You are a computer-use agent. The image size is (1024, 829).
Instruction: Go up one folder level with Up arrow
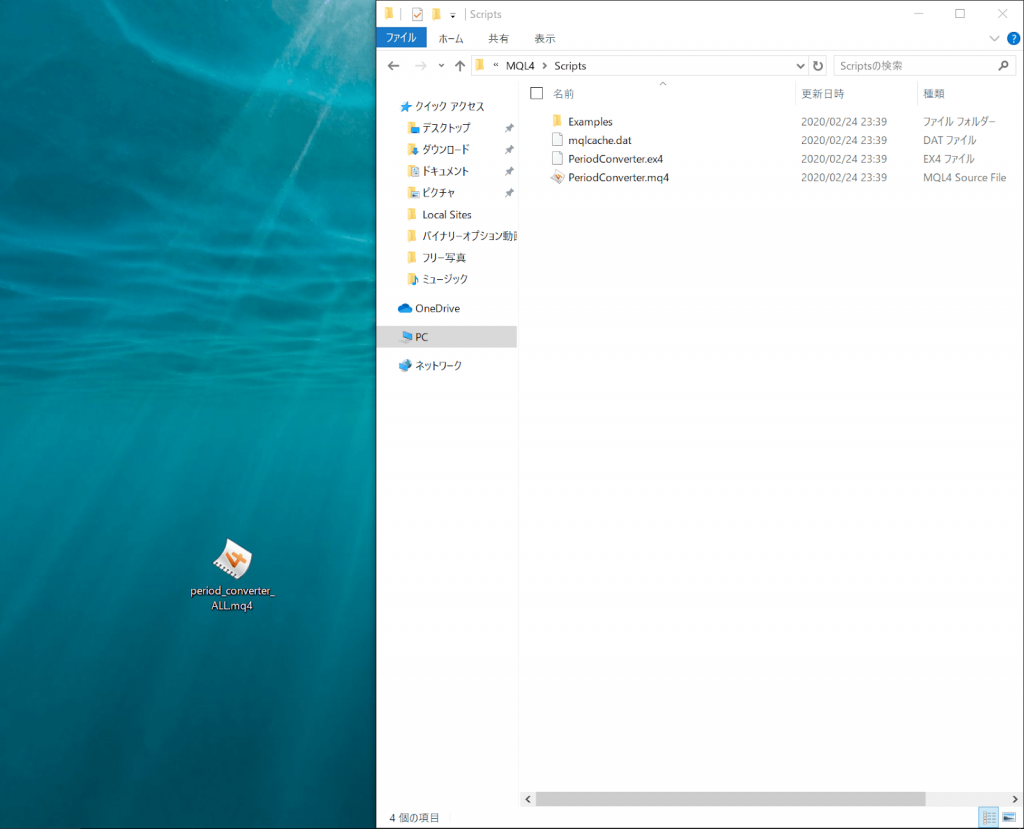pos(460,65)
